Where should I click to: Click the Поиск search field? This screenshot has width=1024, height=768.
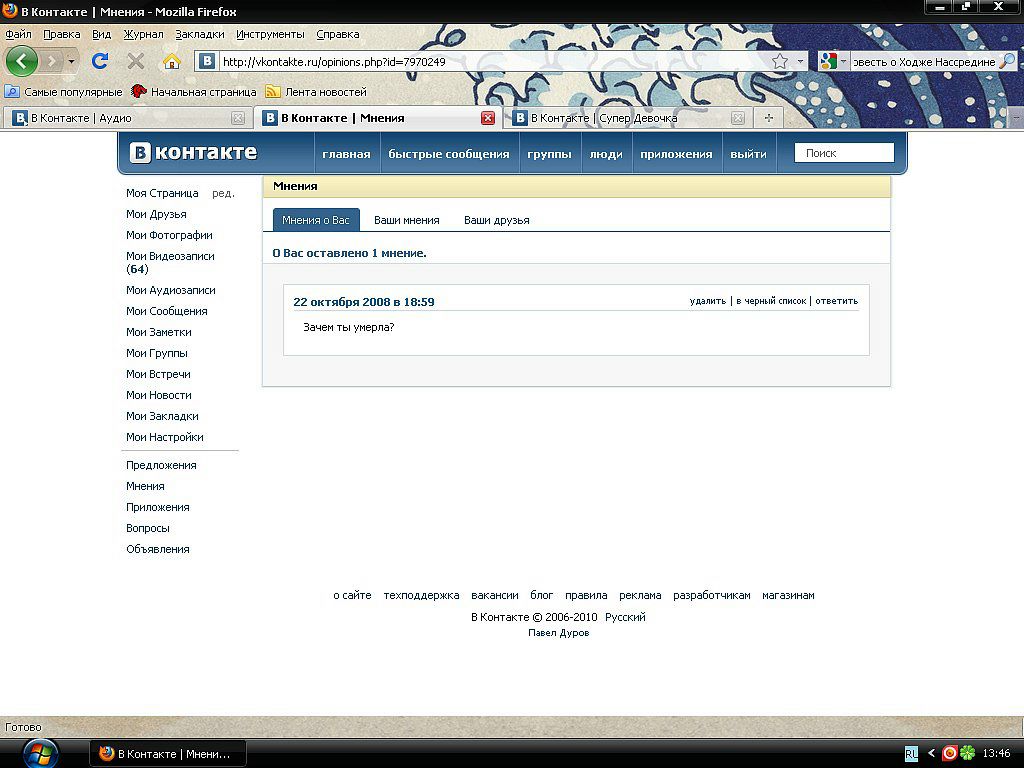click(844, 153)
